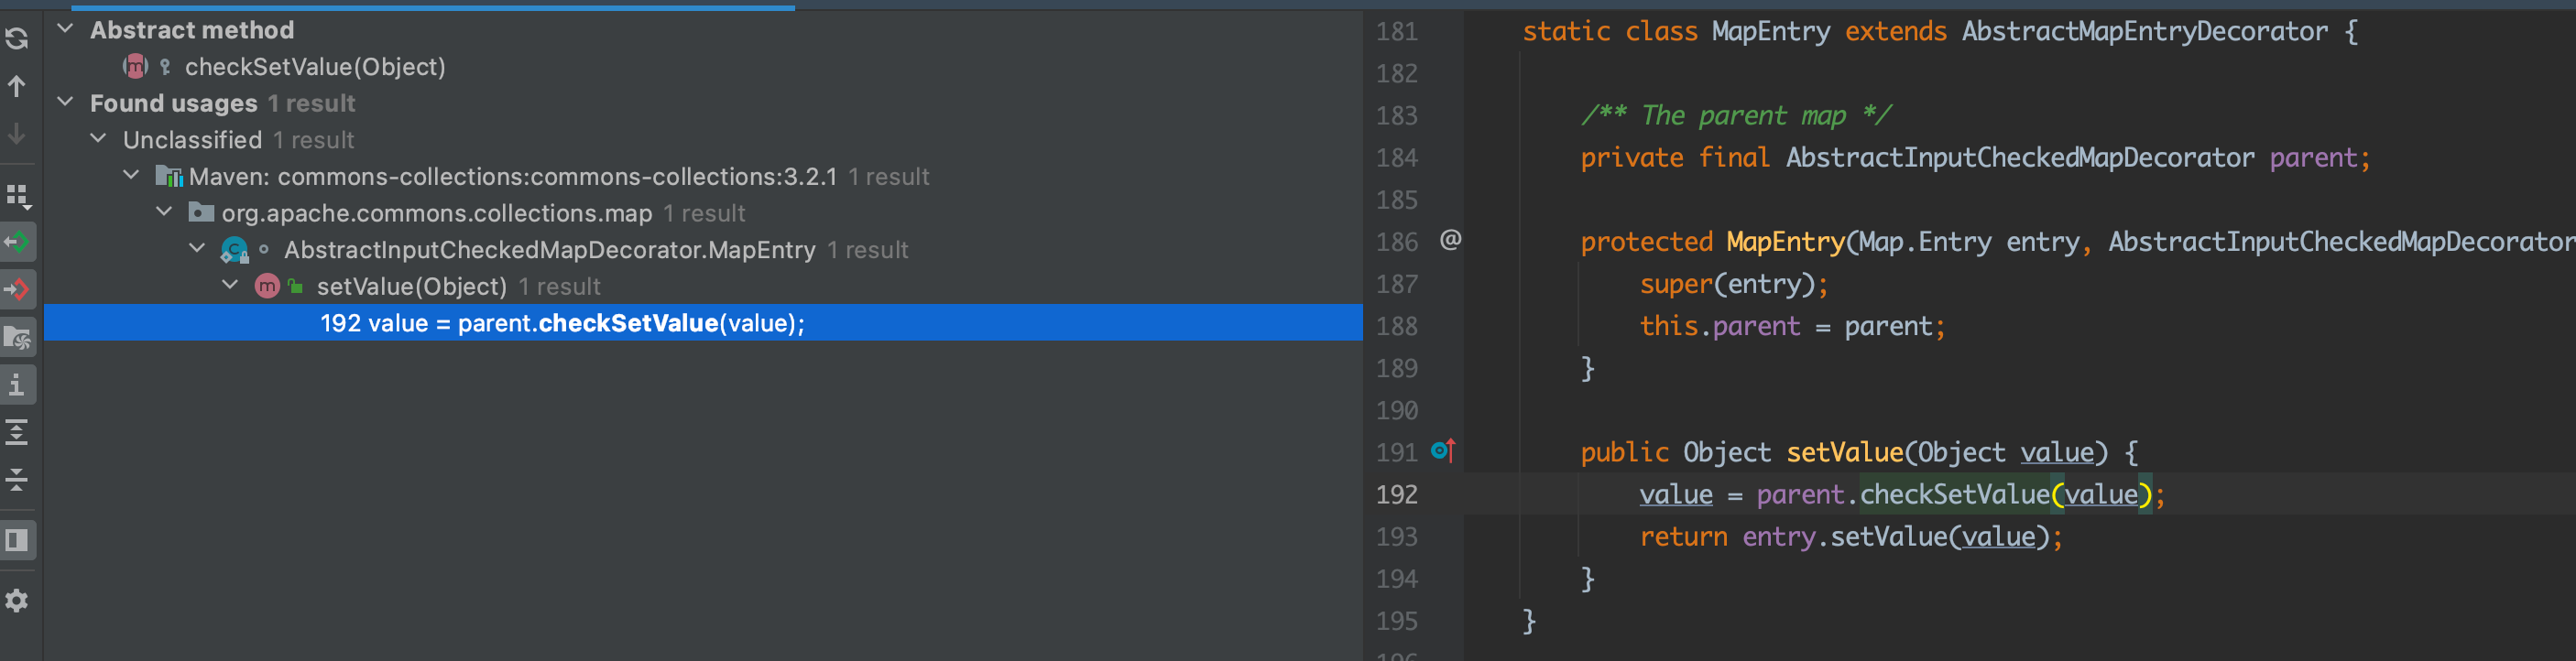Click the Rerun refresh icon
2576x661 pixels.
pyautogui.click(x=17, y=39)
